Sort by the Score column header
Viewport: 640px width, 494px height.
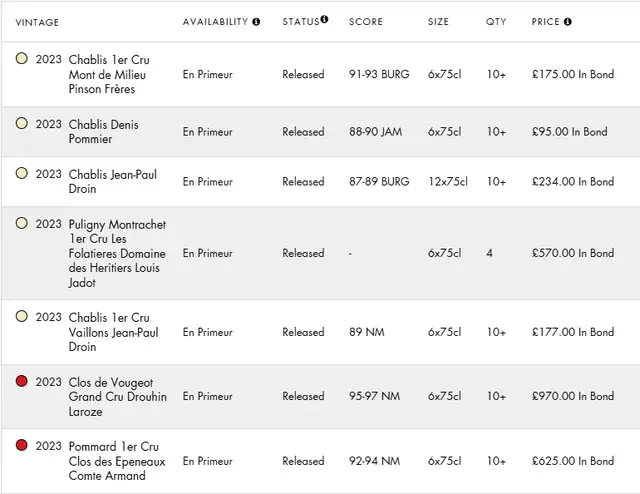[365, 22]
